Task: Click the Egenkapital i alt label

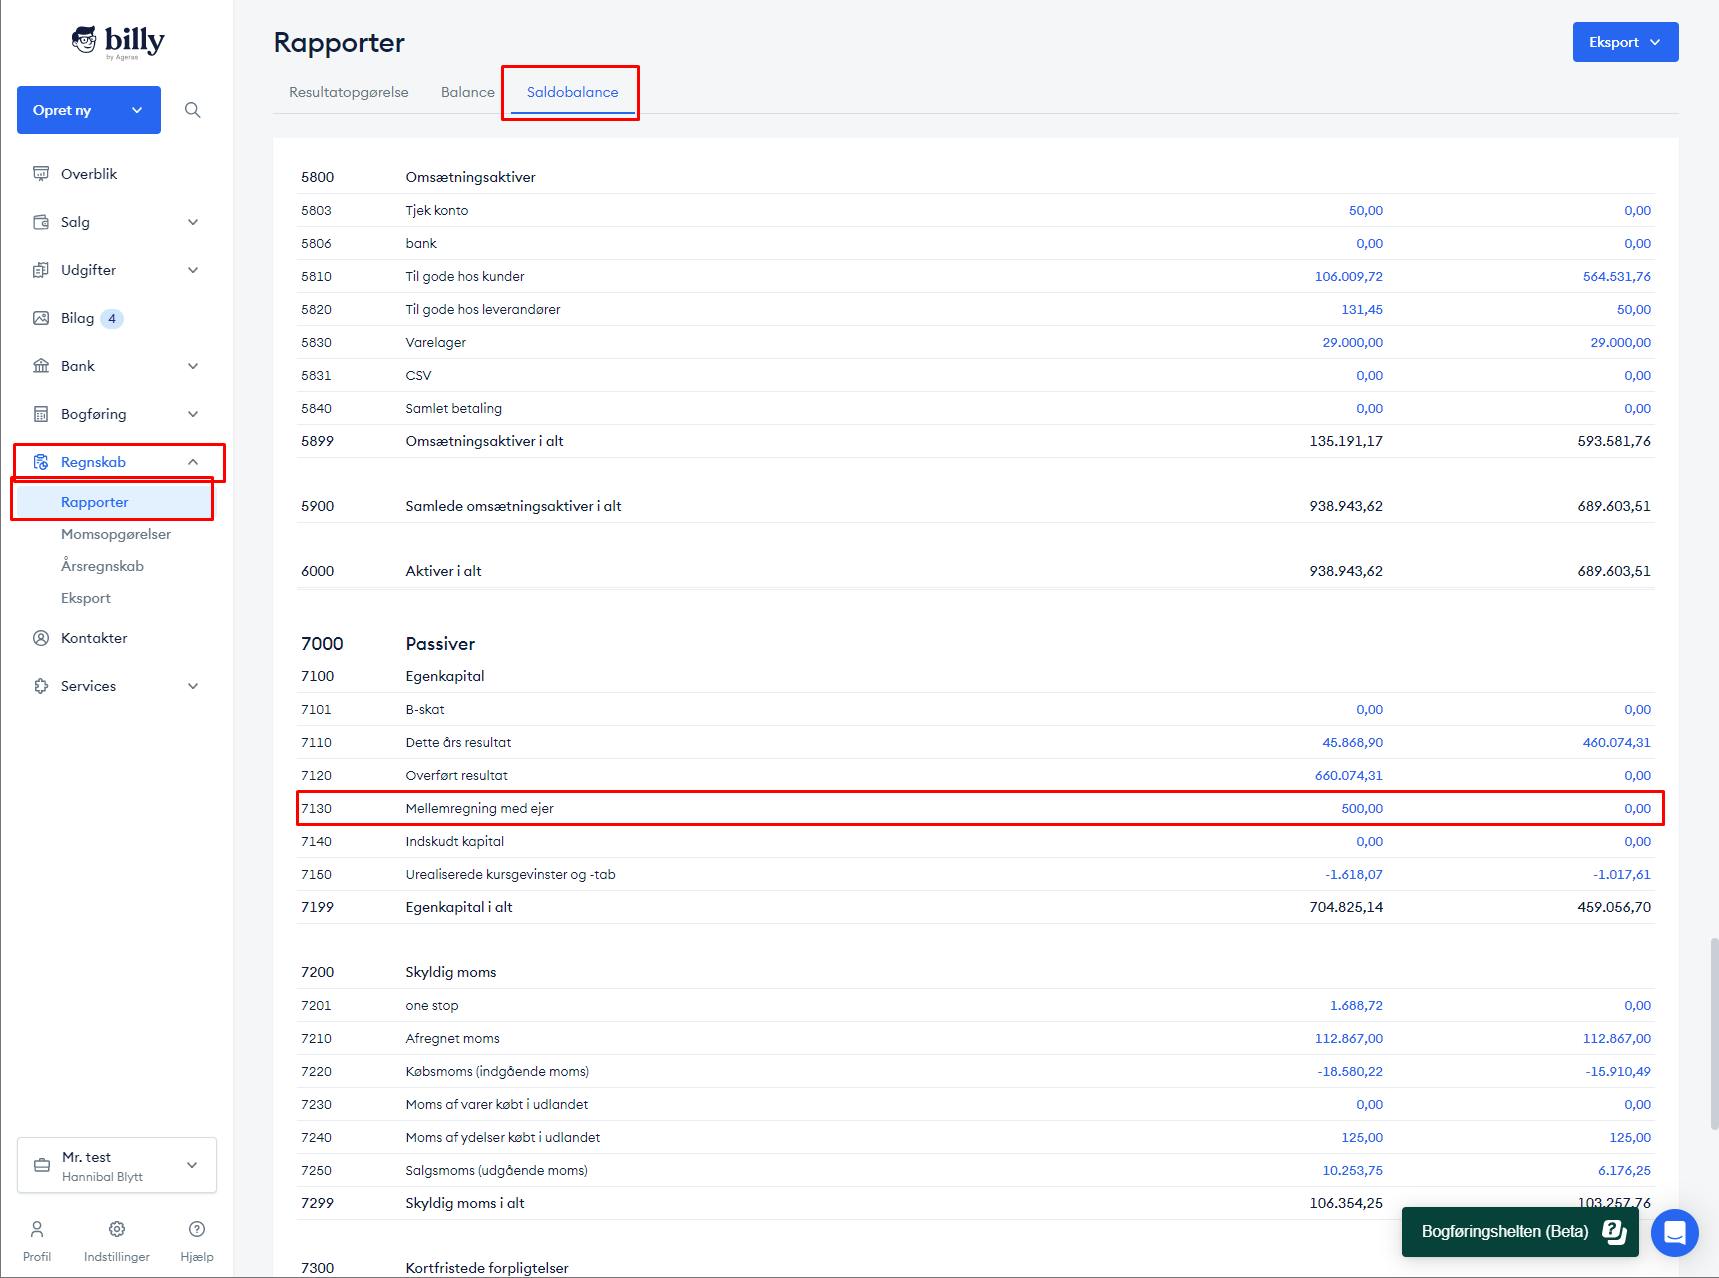Action: (x=459, y=907)
